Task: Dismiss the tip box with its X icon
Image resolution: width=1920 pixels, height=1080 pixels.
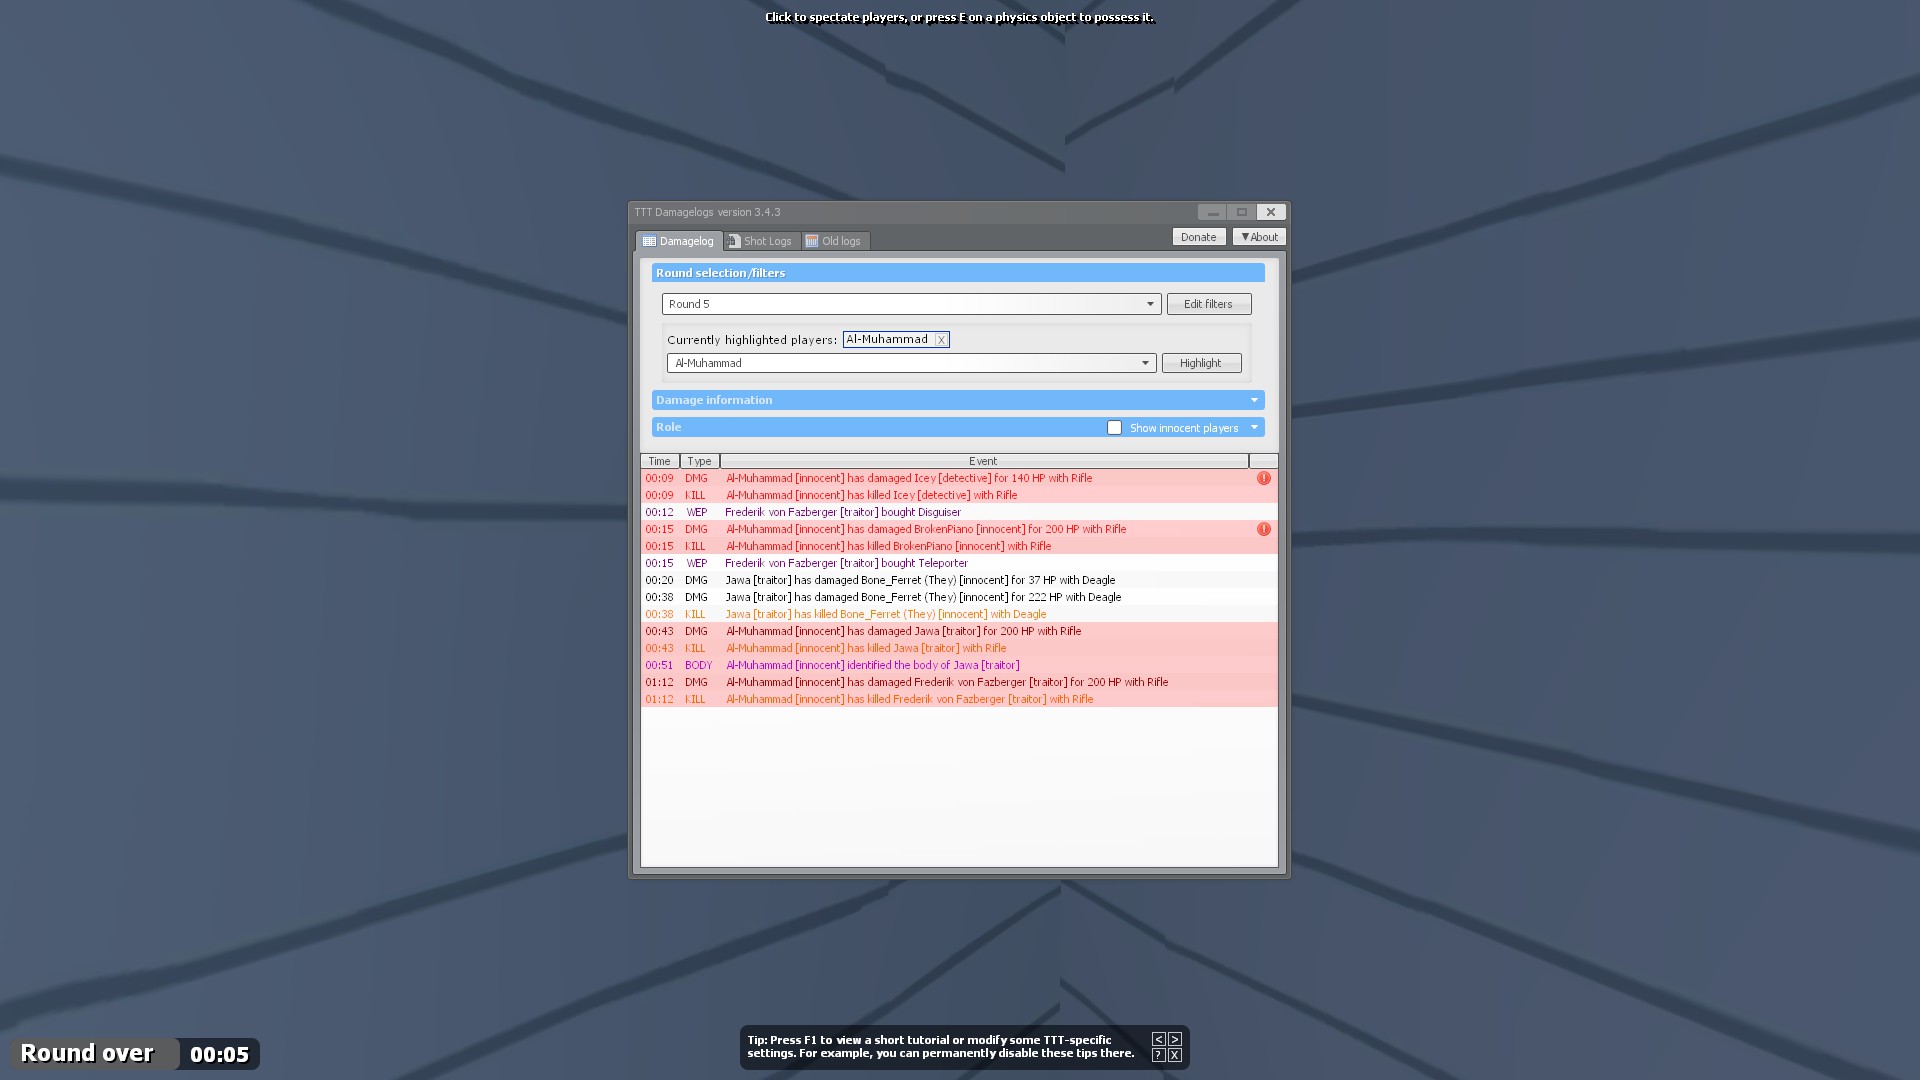Action: pos(1175,1055)
